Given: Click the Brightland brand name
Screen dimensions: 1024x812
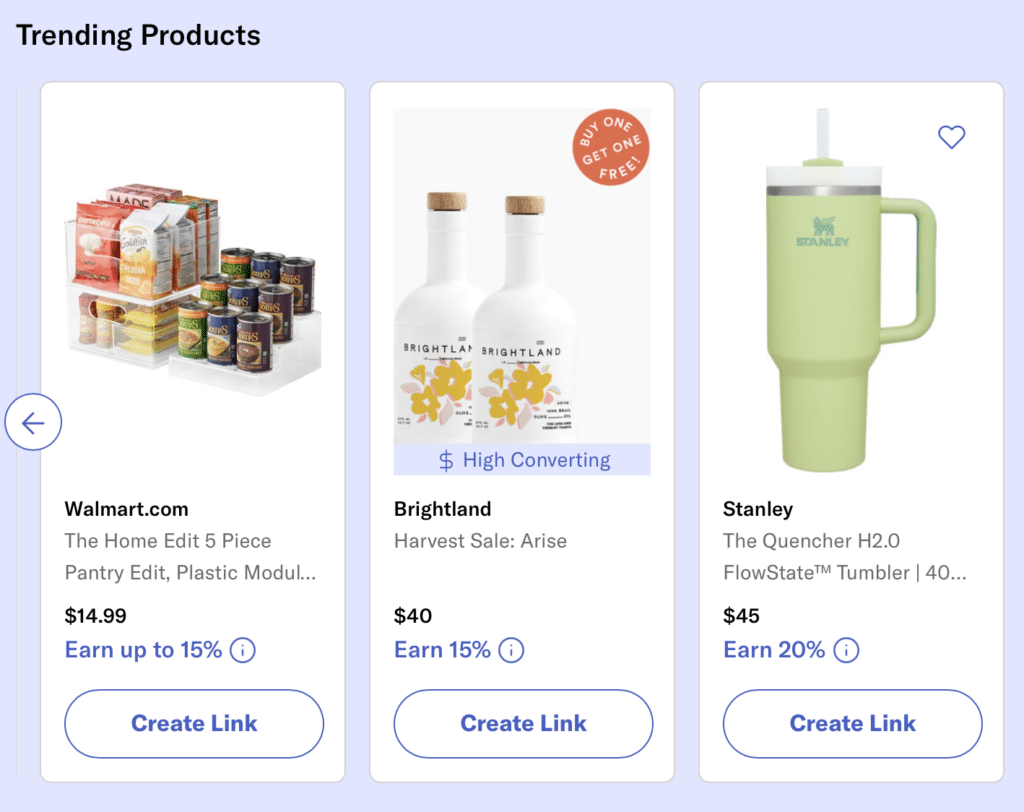Looking at the screenshot, I should (442, 509).
